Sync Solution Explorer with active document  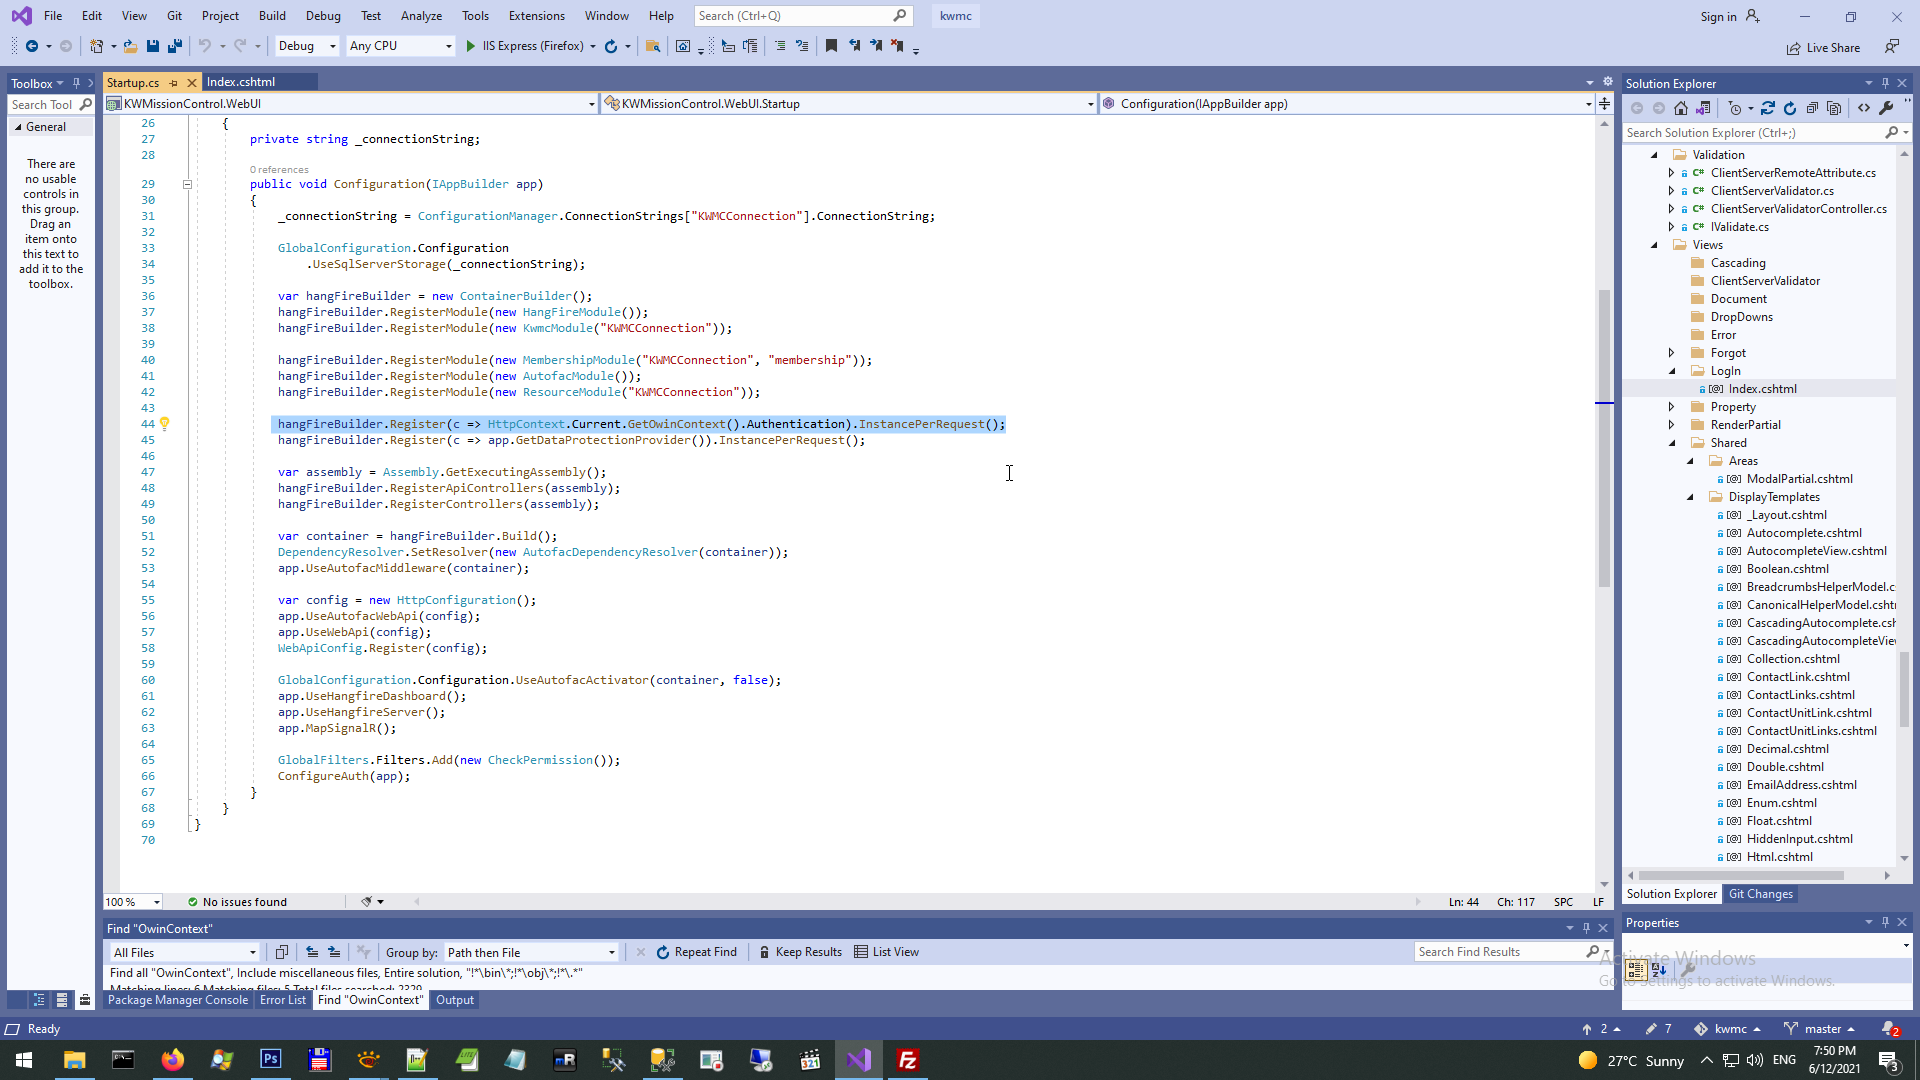1768,108
